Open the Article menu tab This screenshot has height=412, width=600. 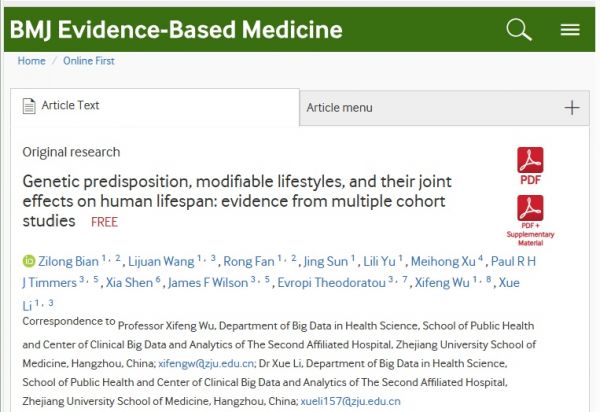click(x=339, y=108)
